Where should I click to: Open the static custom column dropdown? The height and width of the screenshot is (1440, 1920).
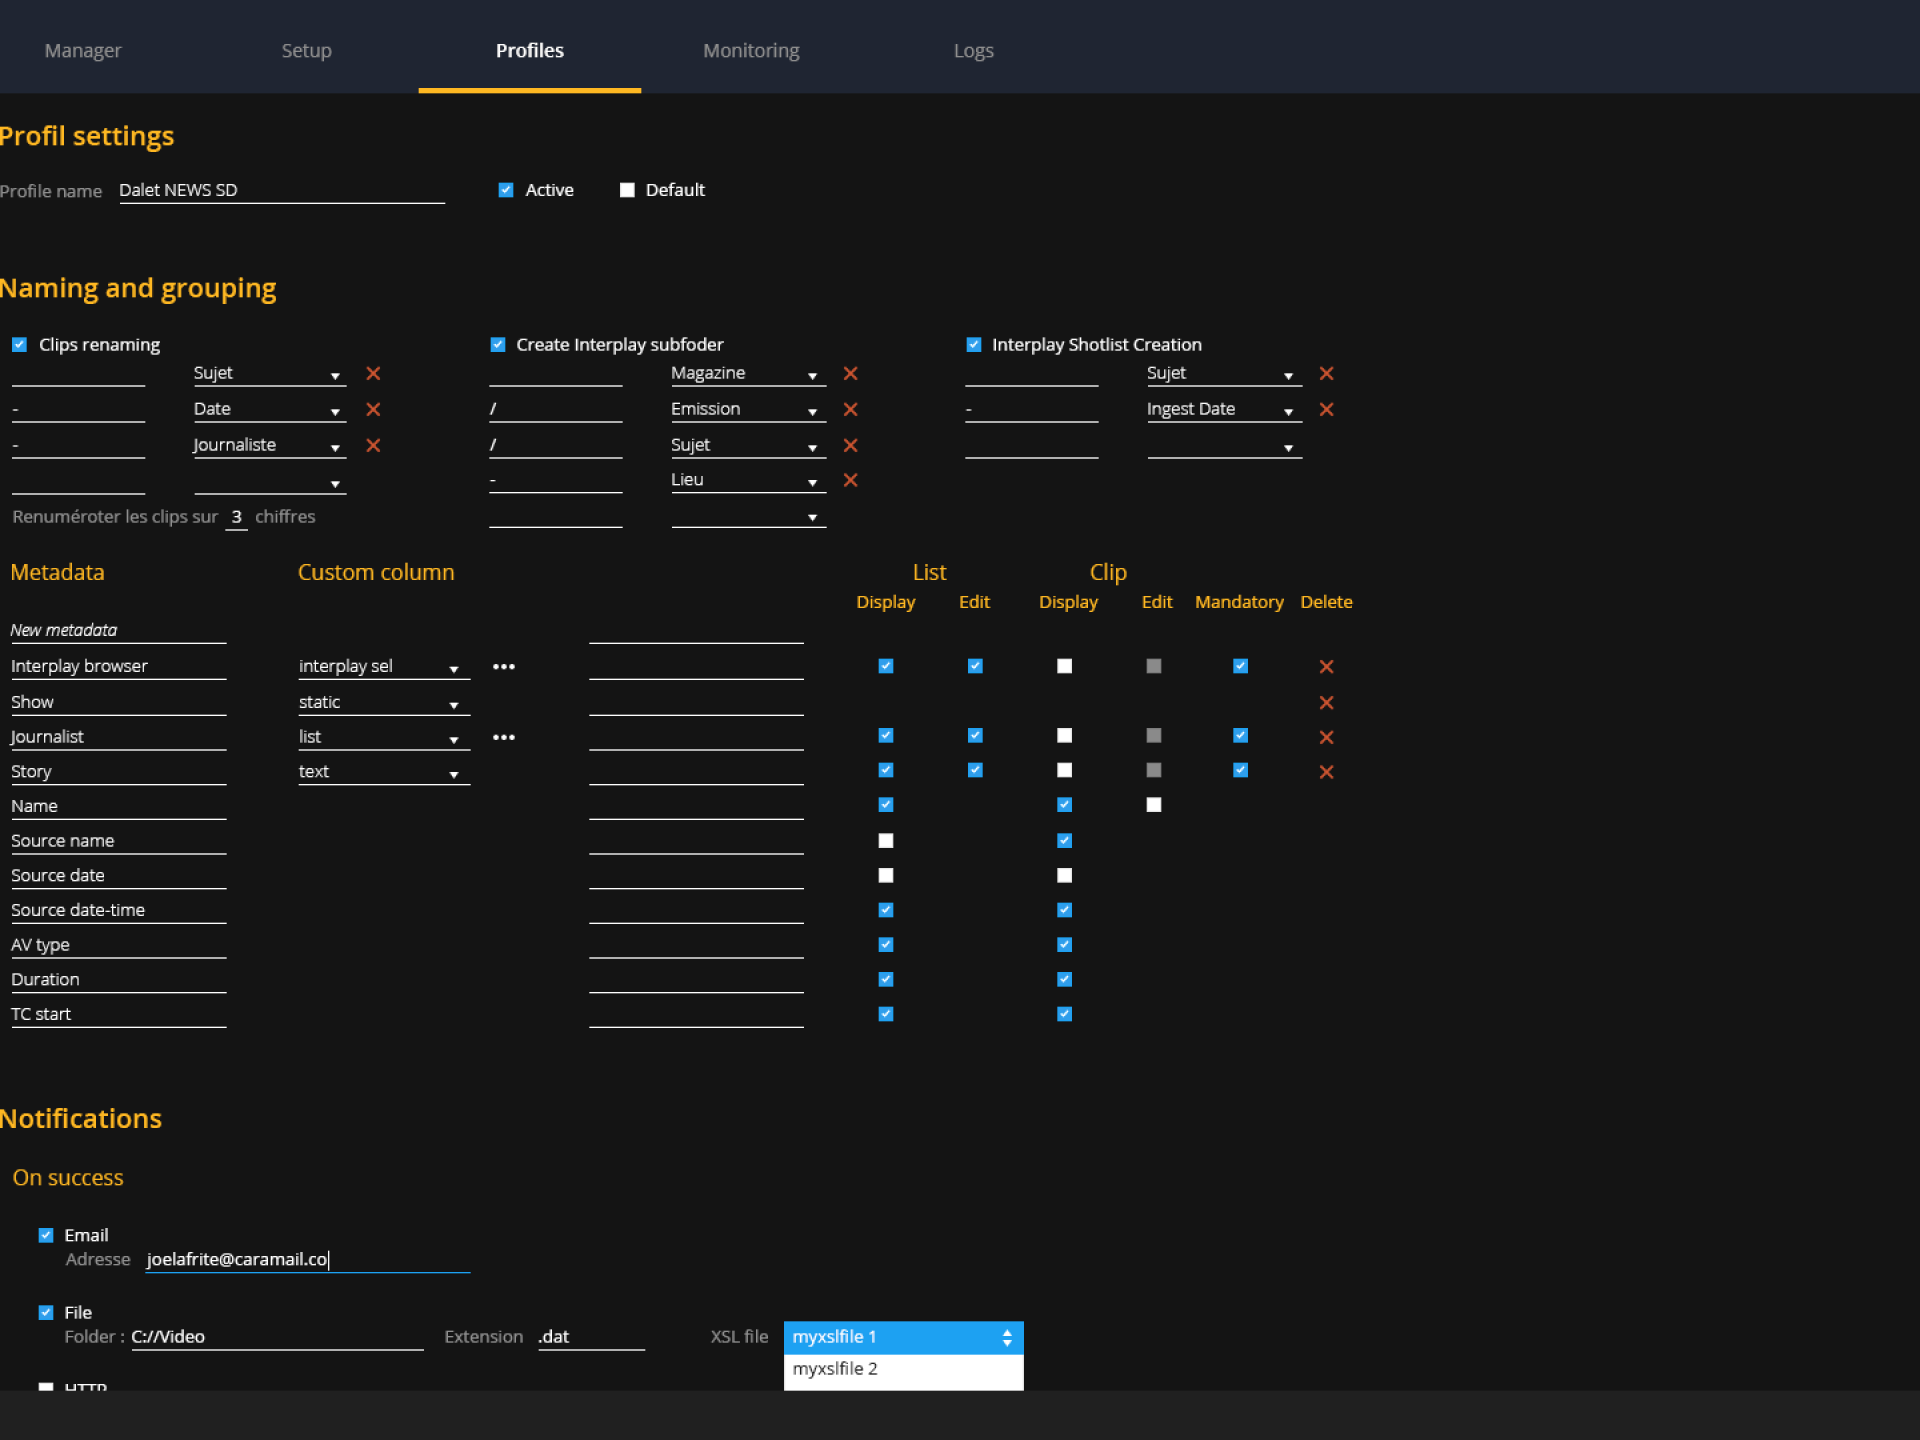point(384,703)
